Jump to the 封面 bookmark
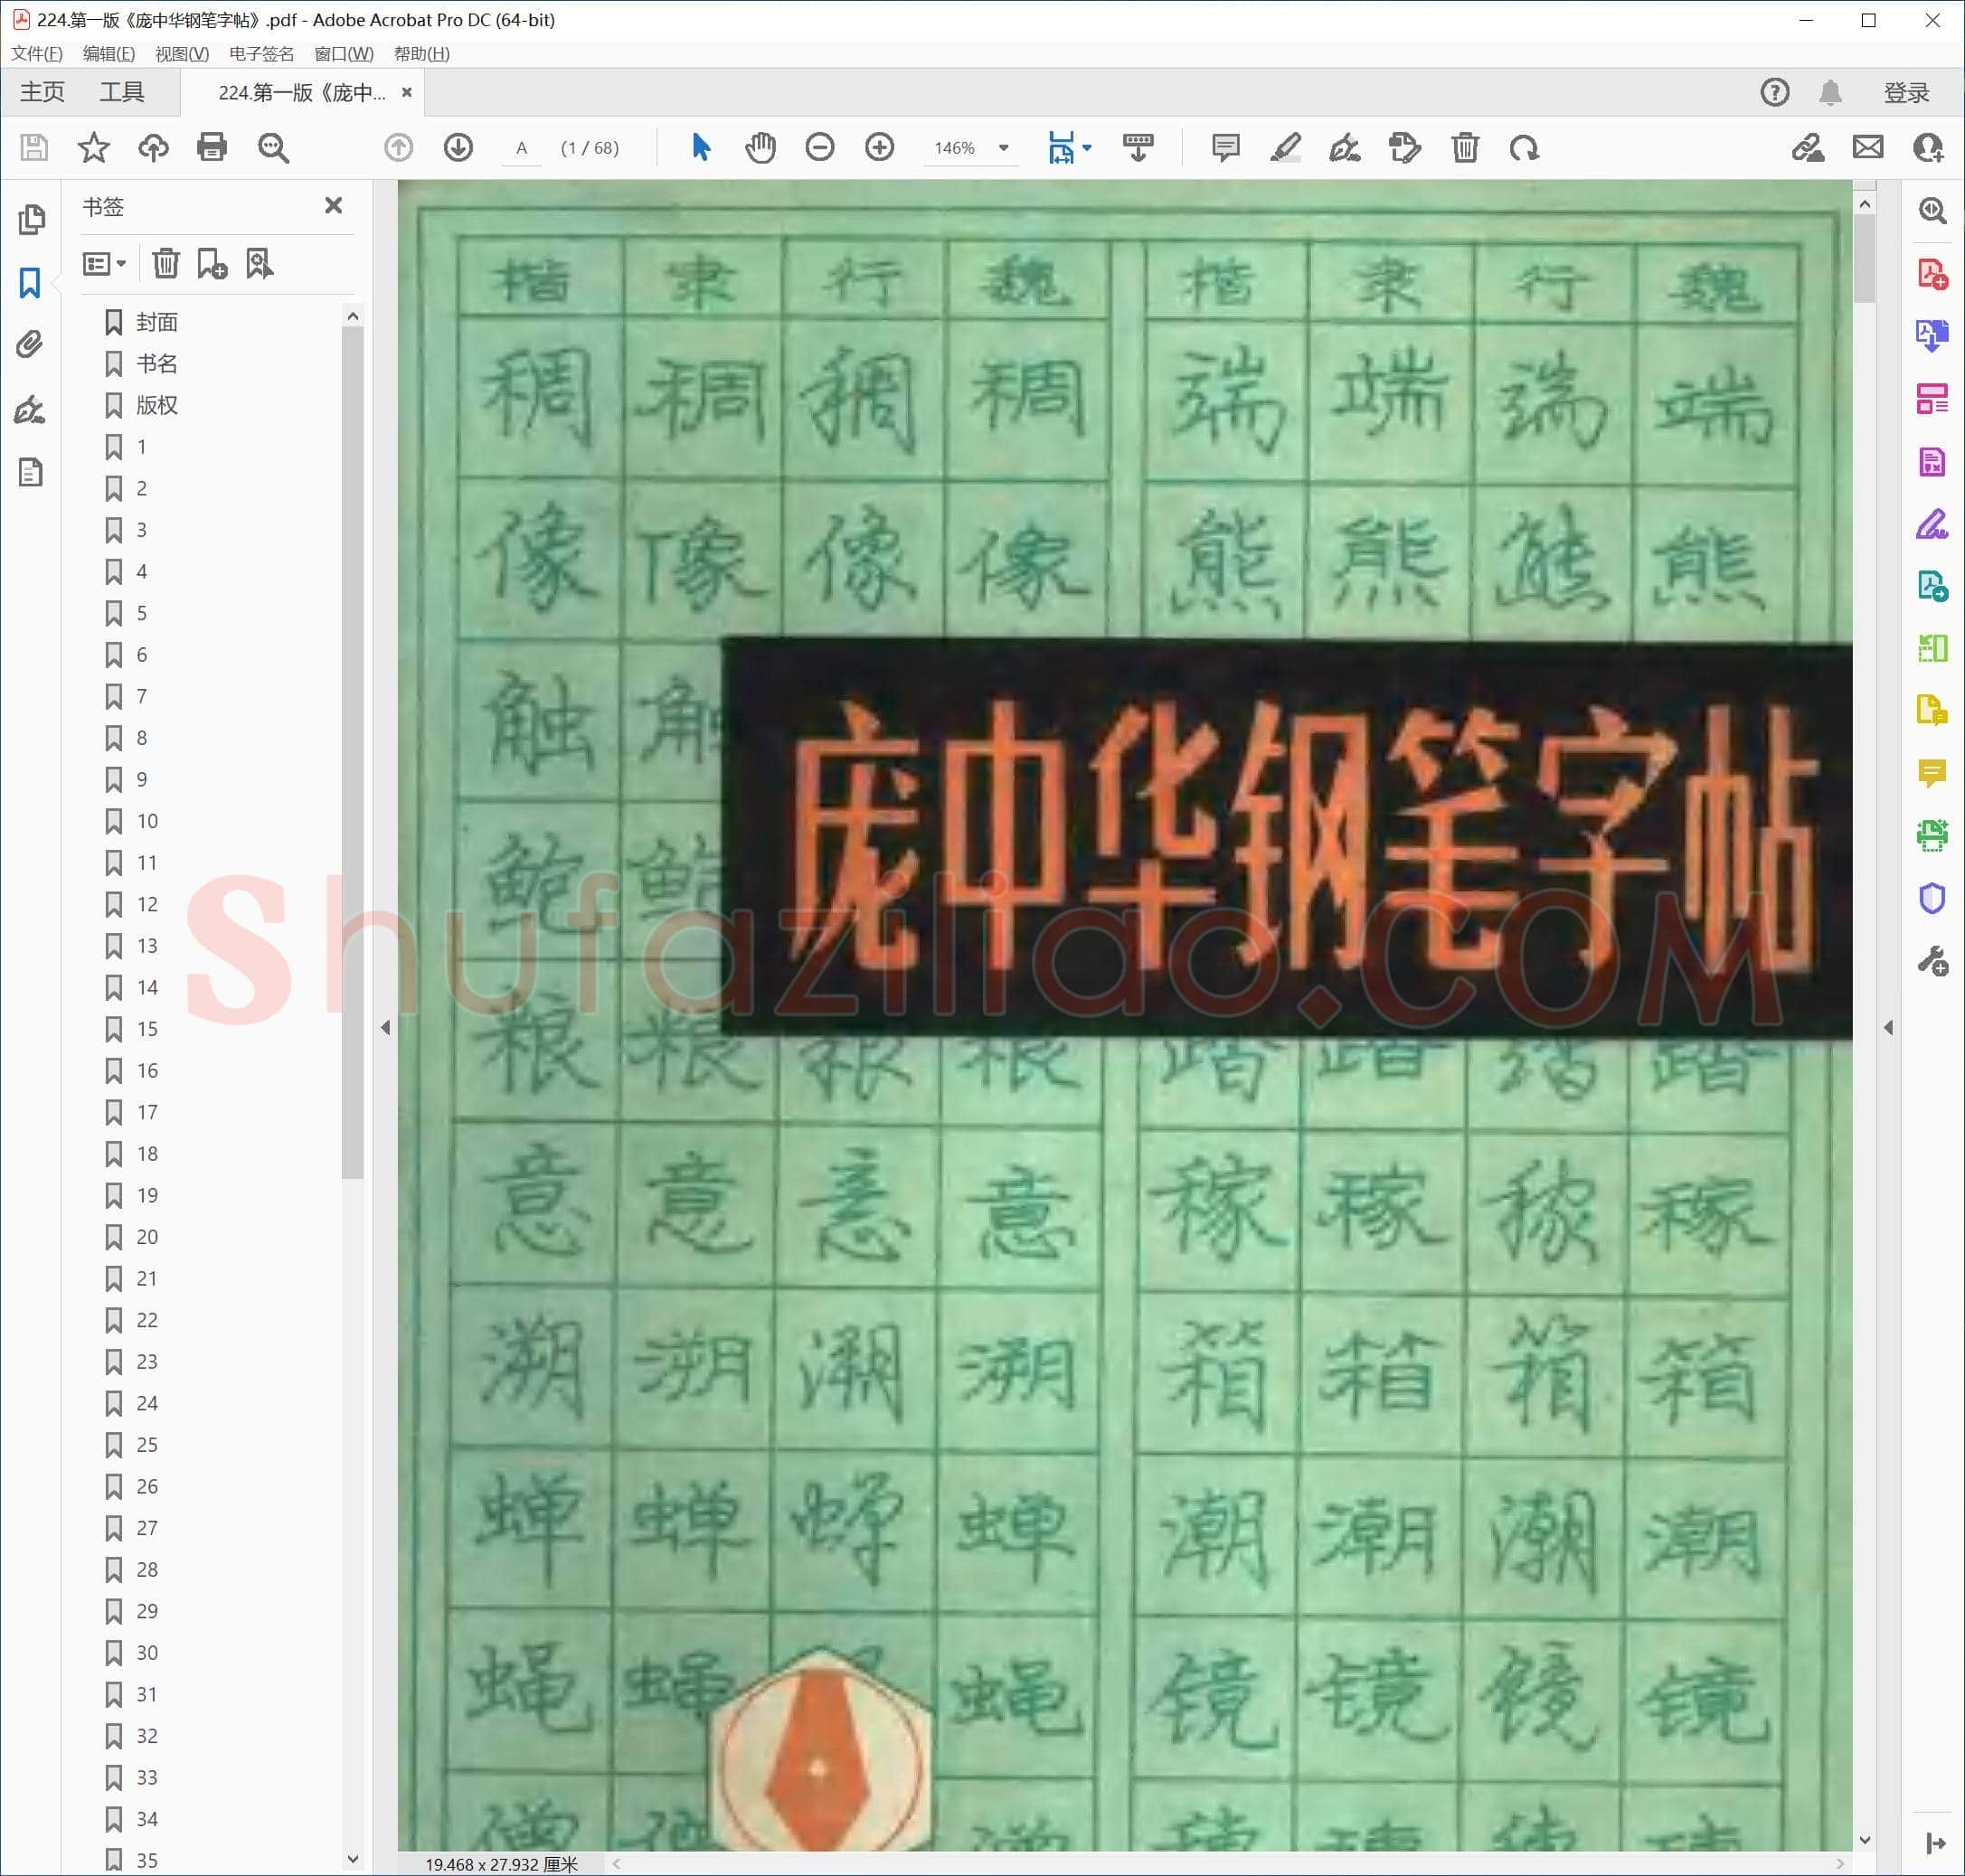1965x1876 pixels. (157, 322)
